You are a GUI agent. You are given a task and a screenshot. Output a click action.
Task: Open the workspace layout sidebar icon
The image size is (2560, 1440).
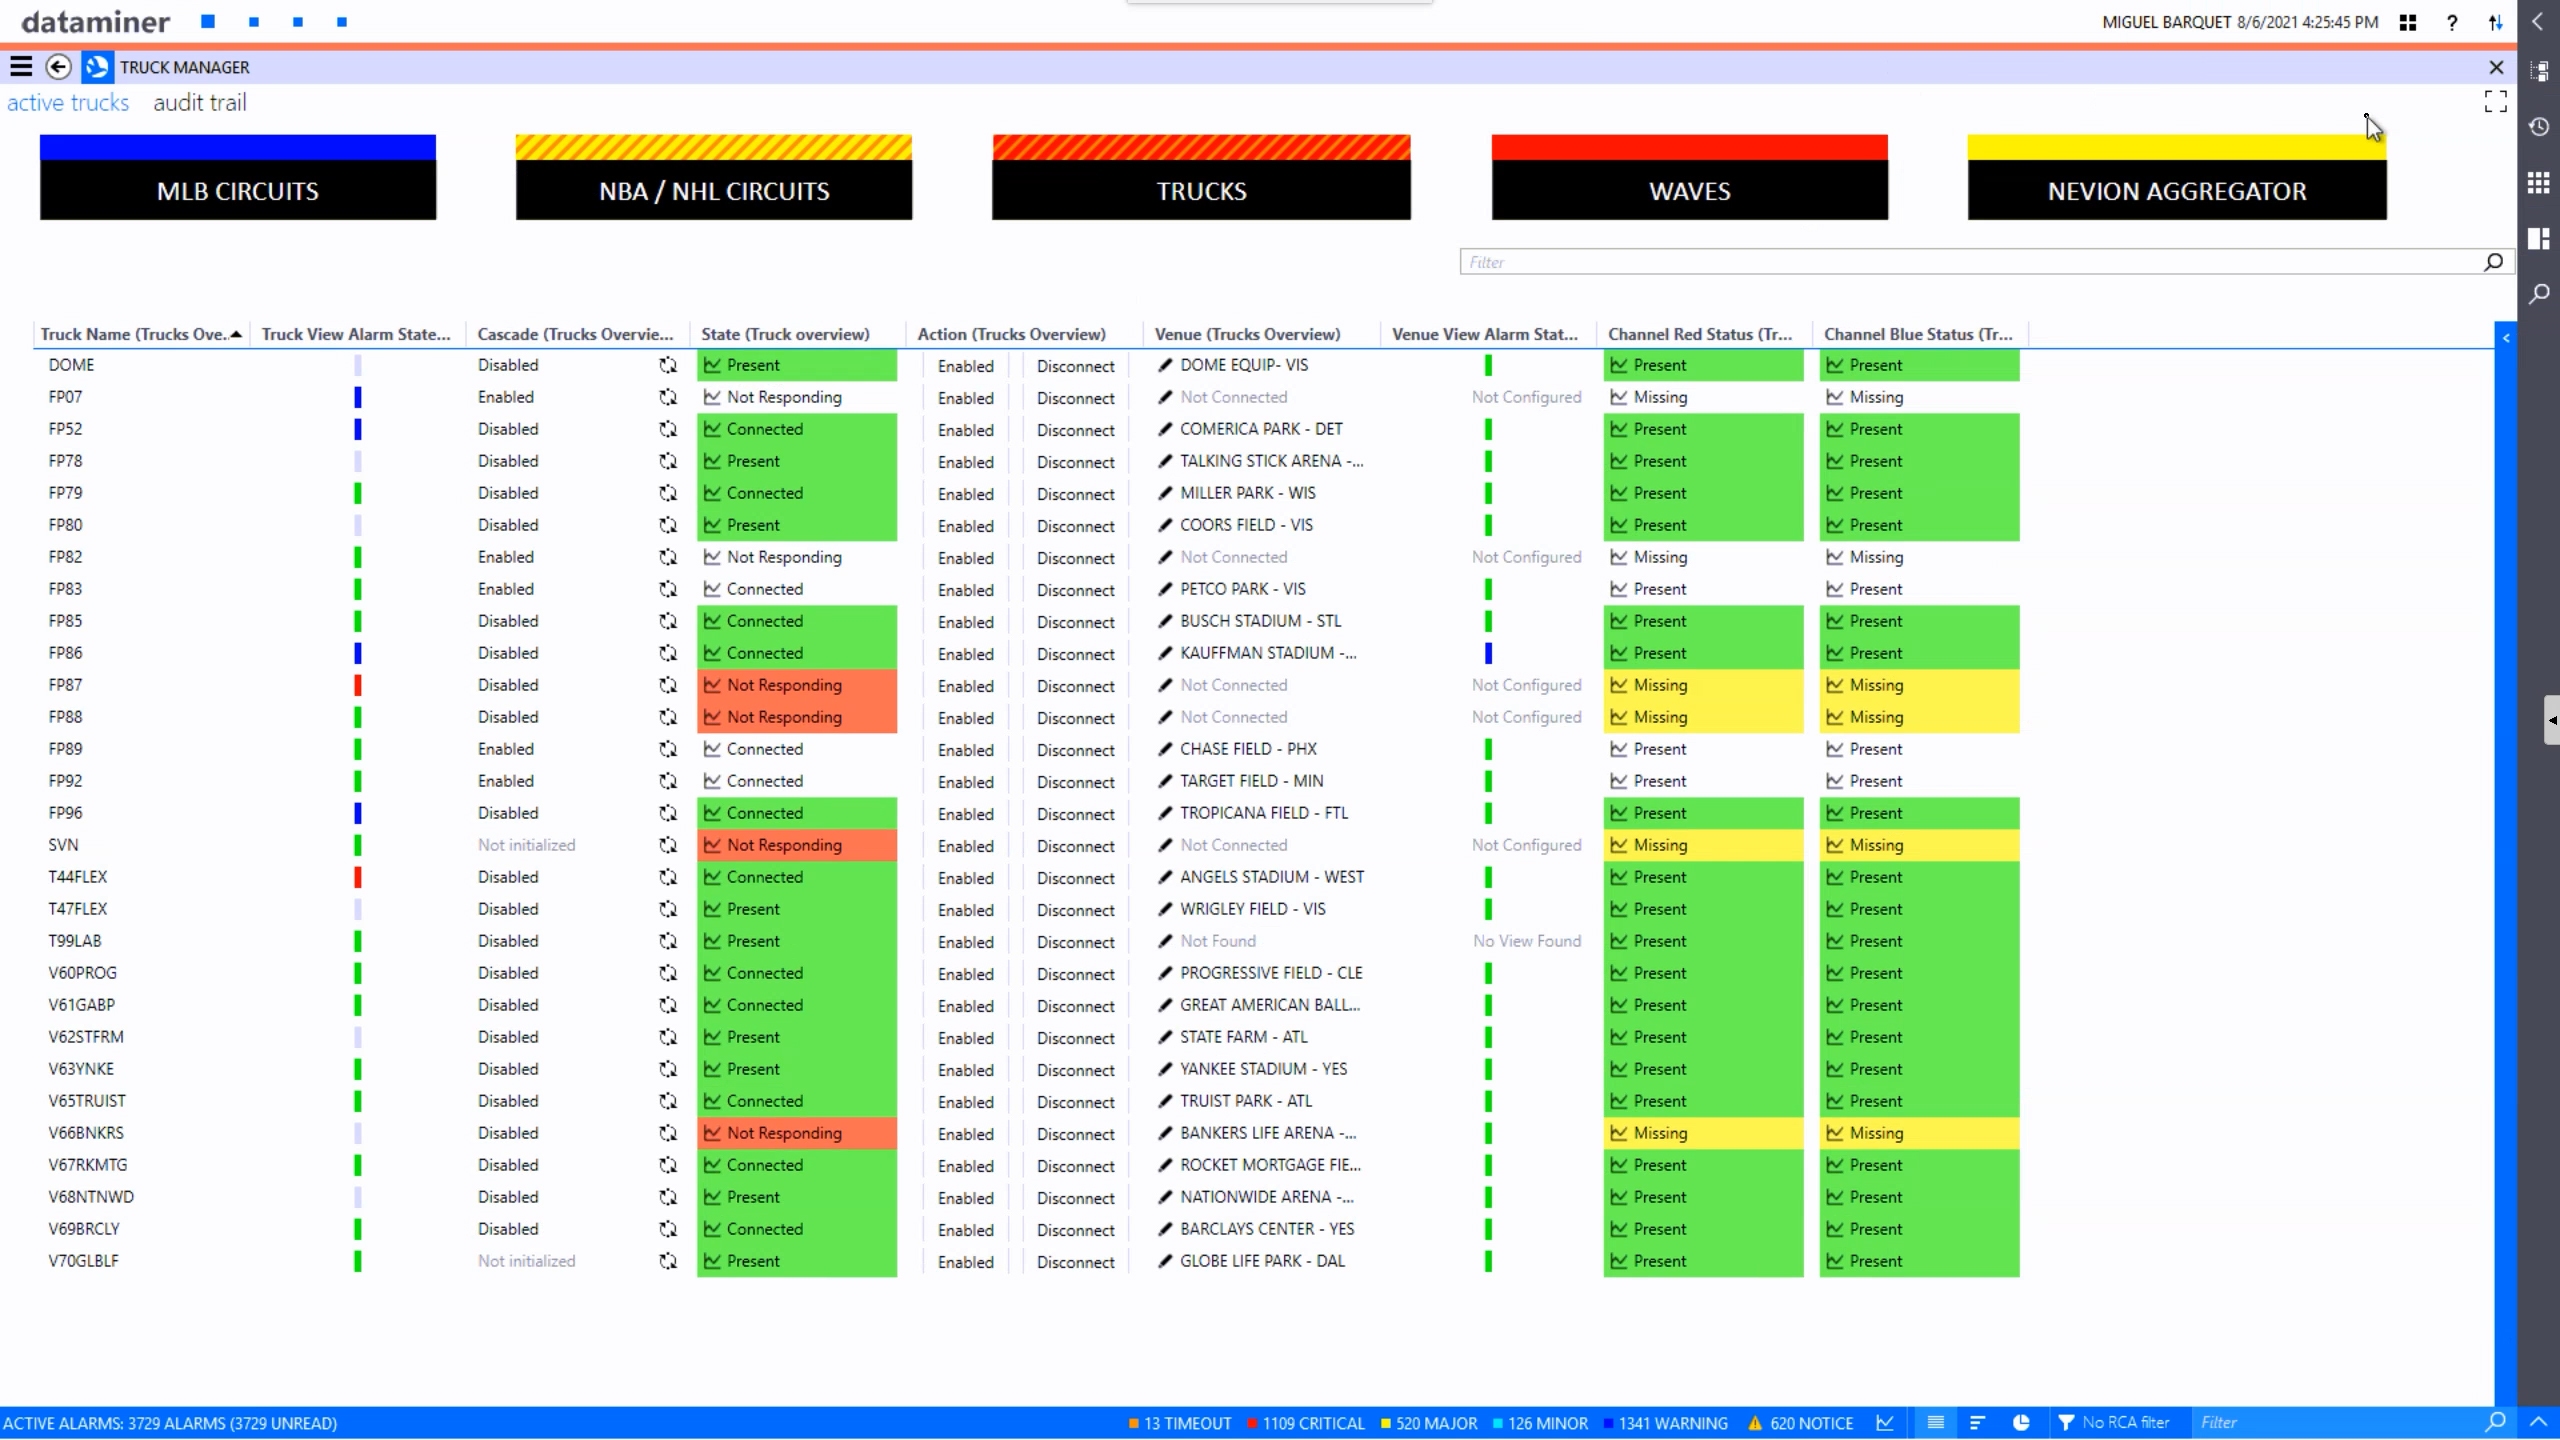click(2539, 238)
